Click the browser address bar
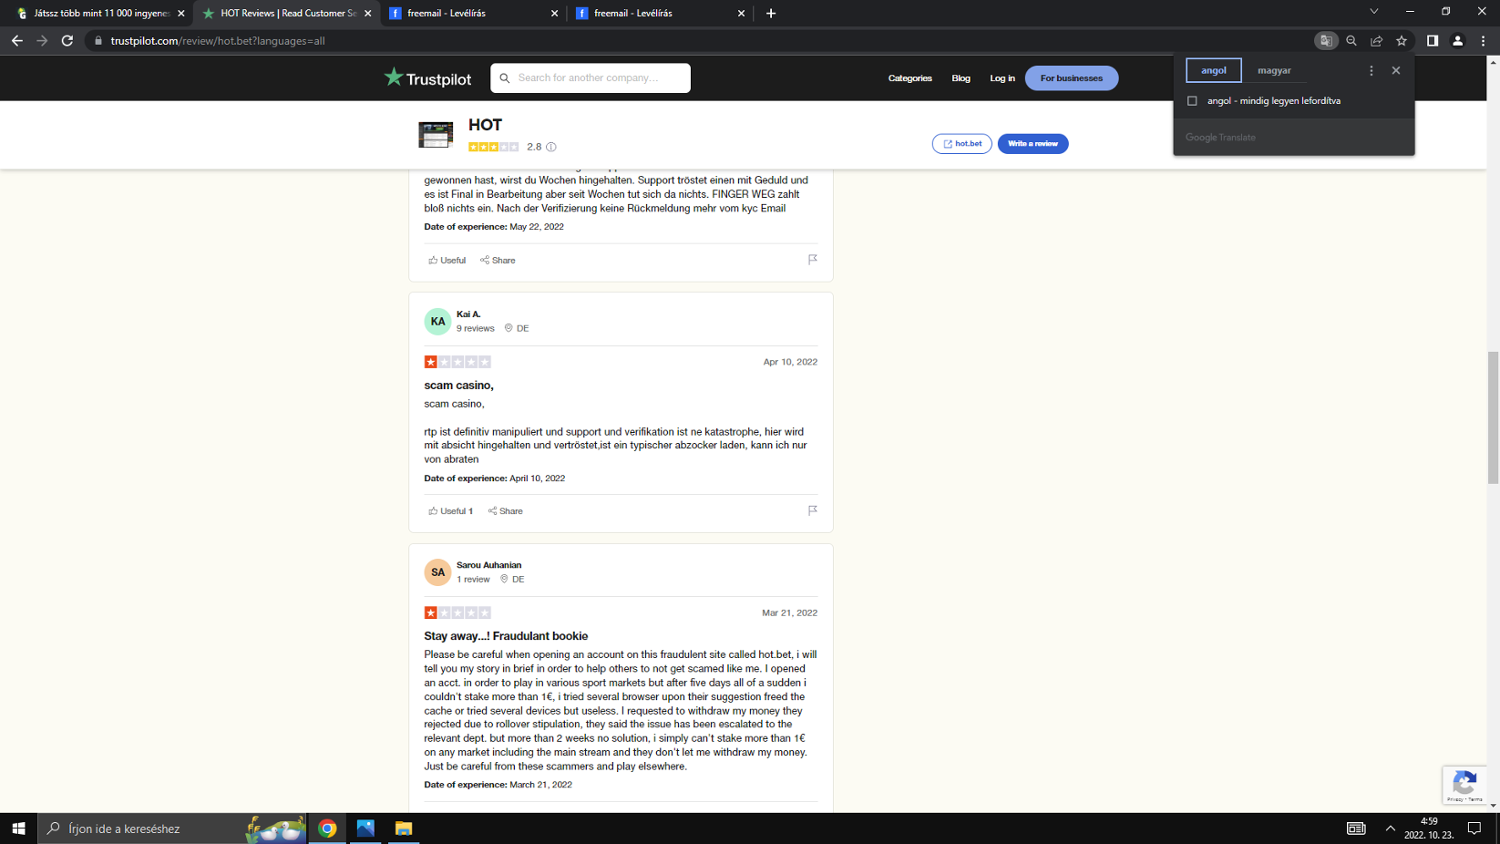 700,41
